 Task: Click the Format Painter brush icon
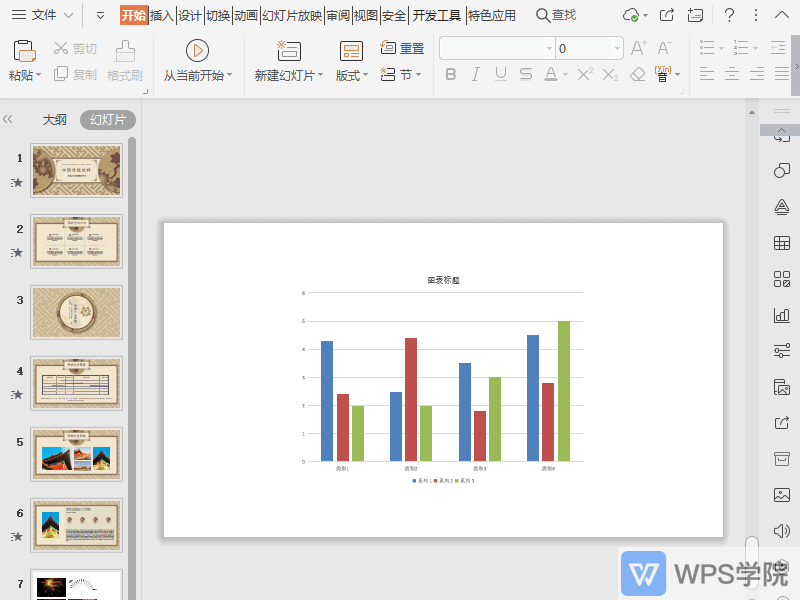click(x=125, y=52)
